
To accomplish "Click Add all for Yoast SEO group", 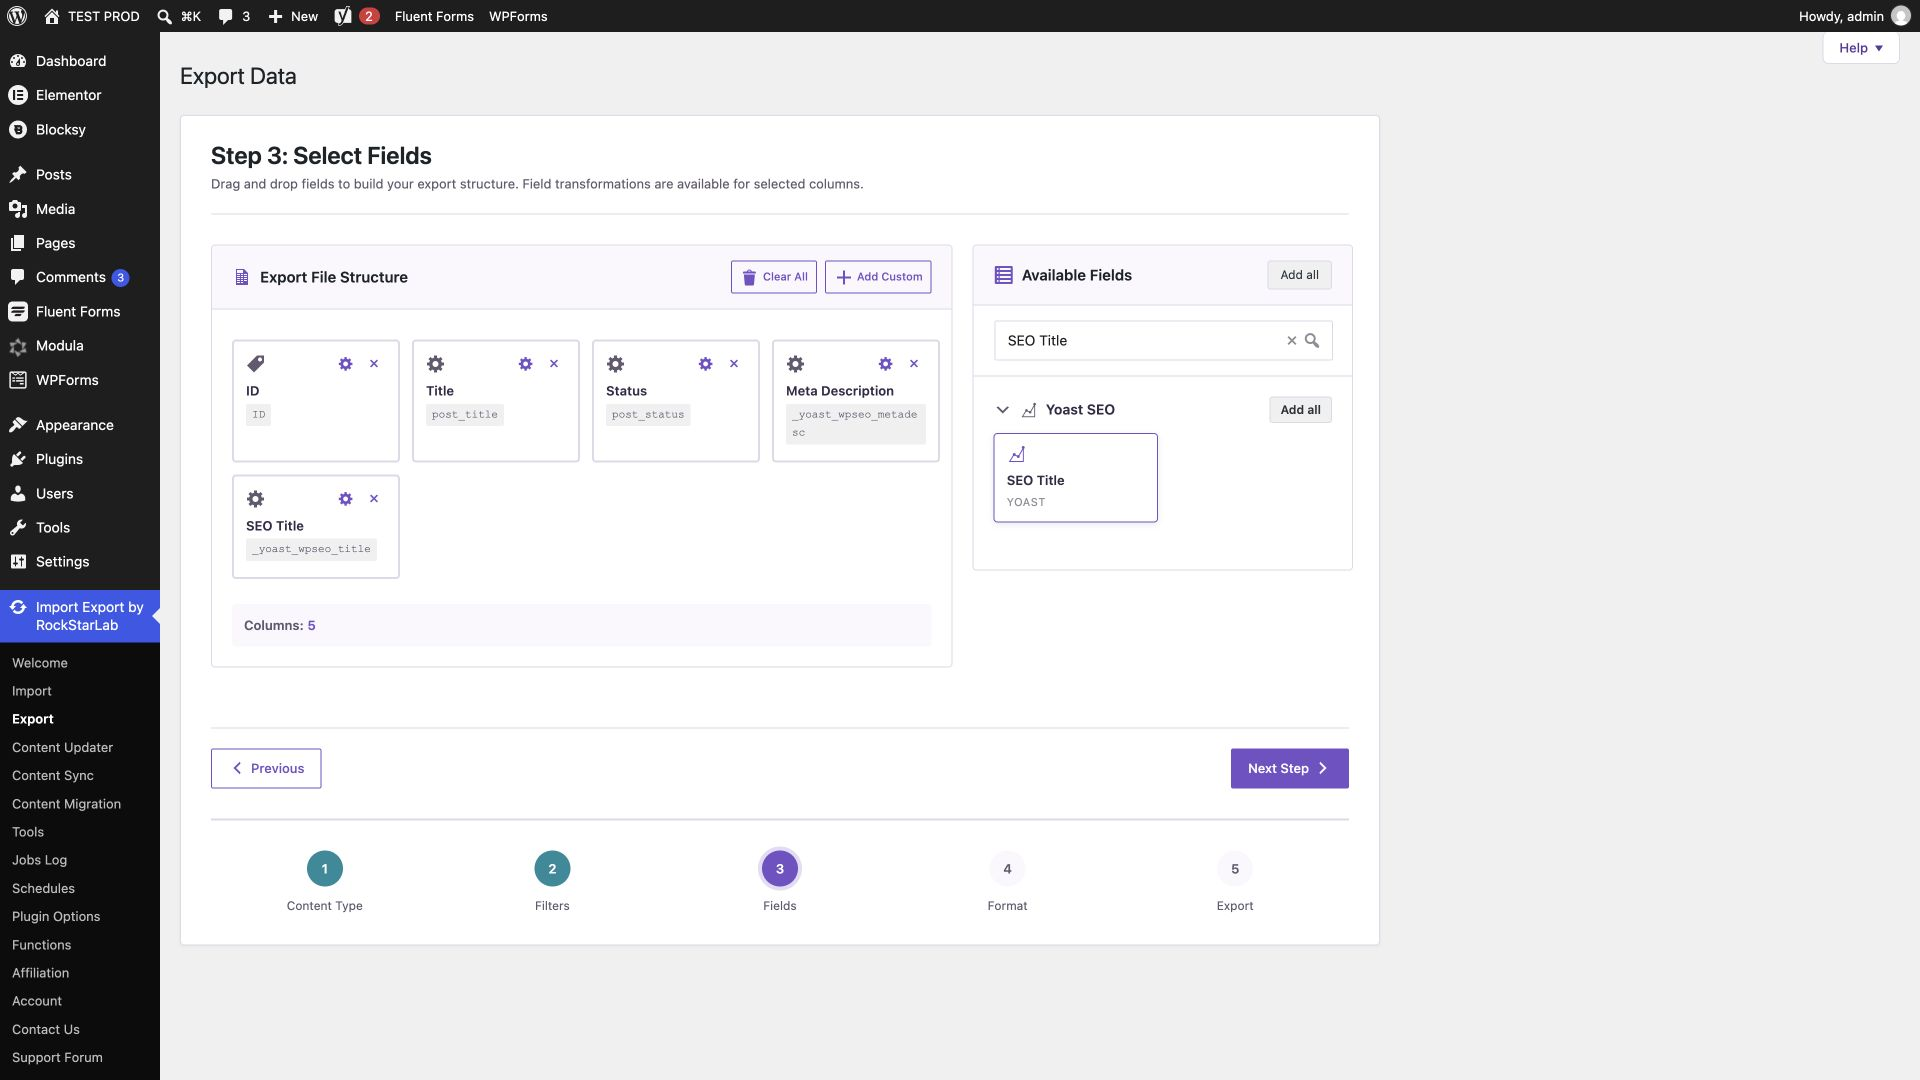I will [x=1300, y=410].
